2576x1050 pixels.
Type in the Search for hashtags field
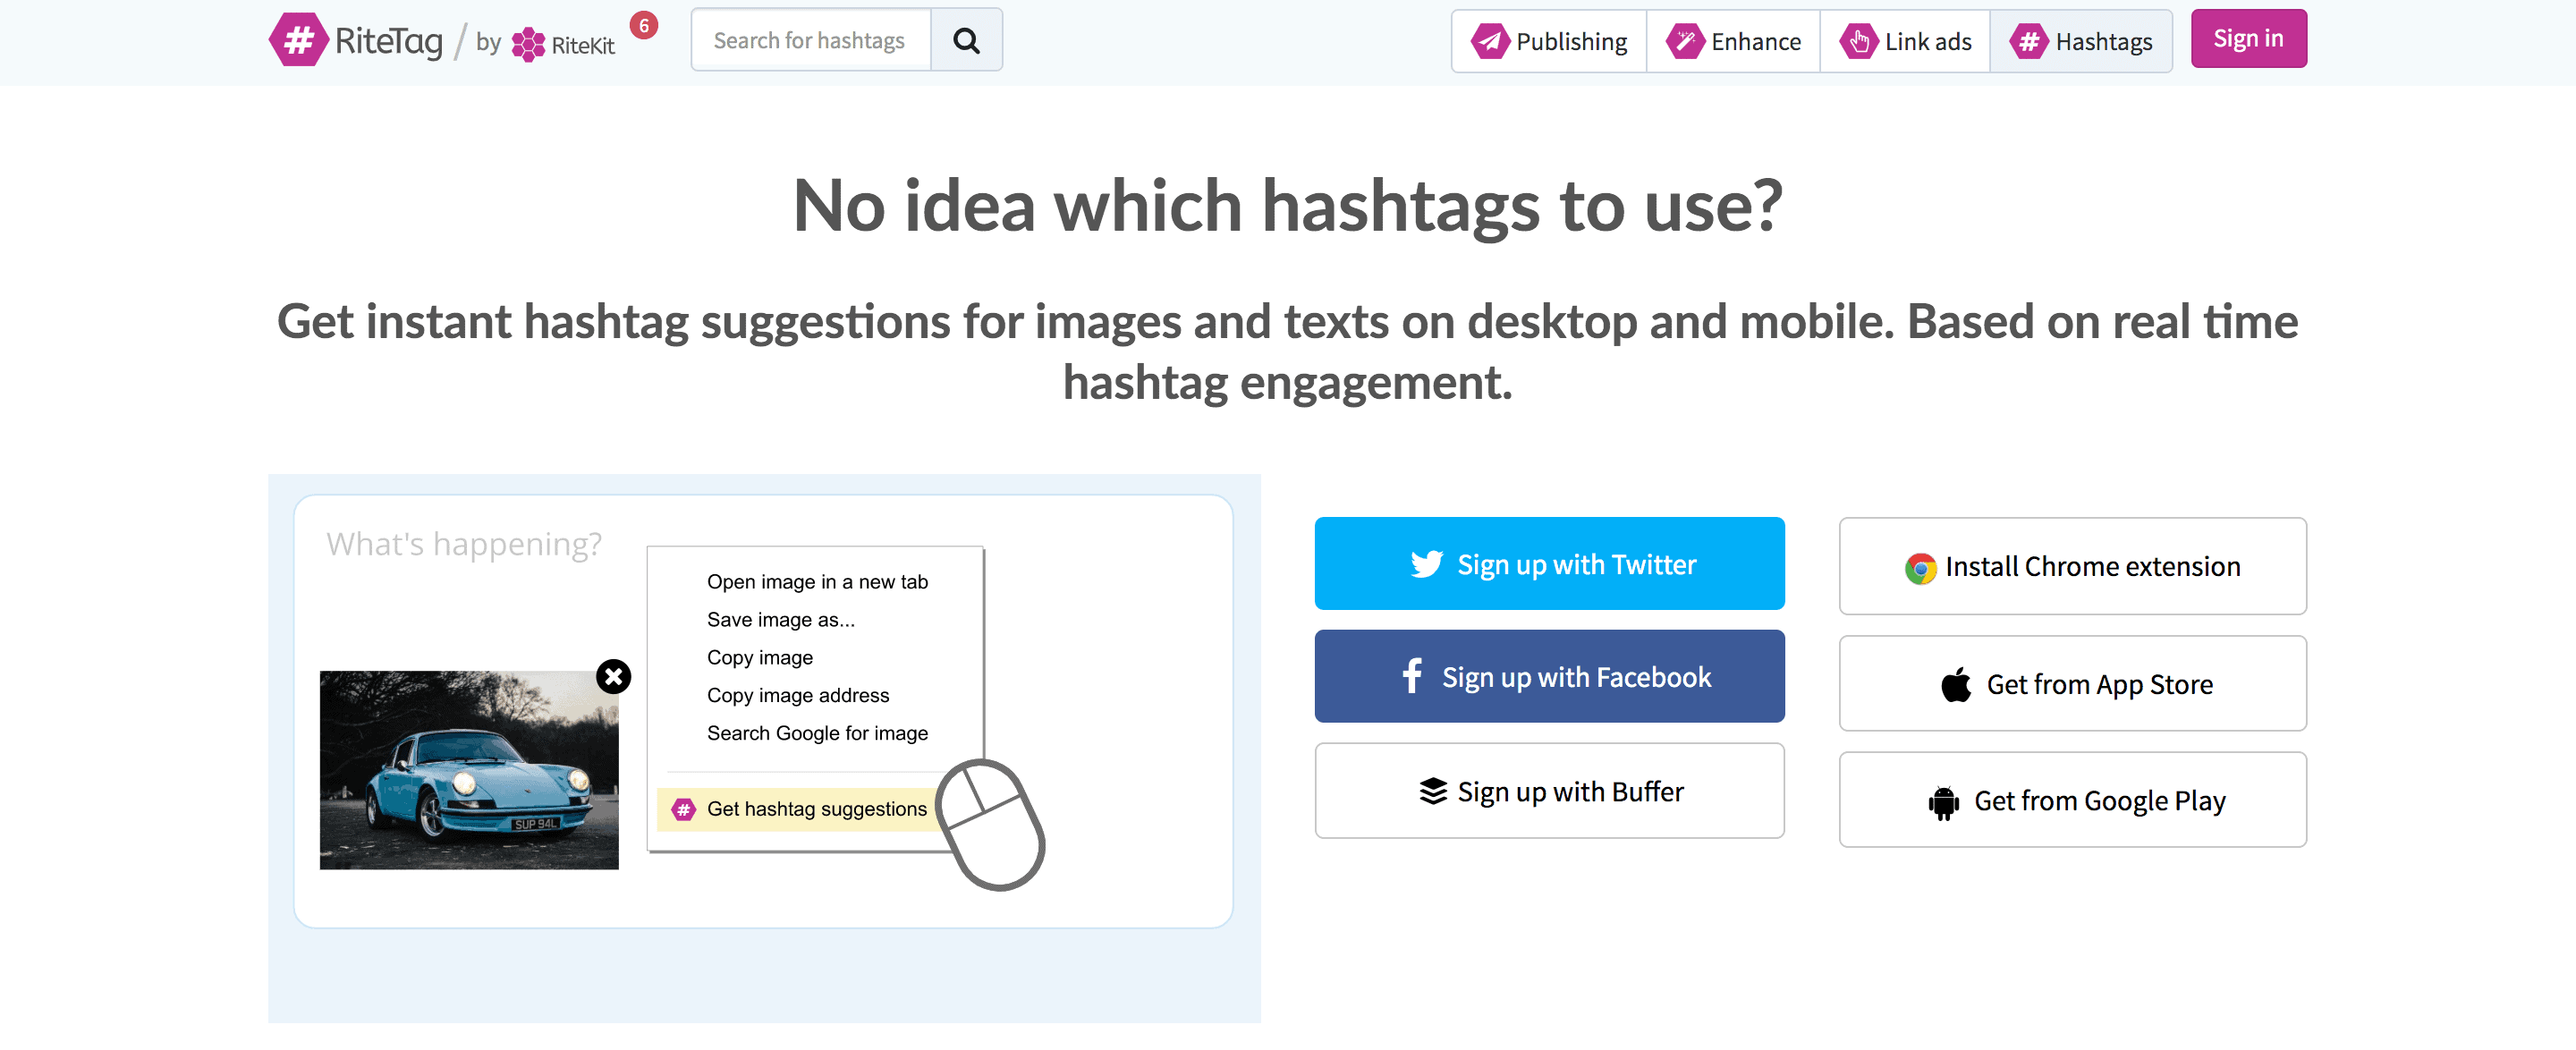point(810,40)
